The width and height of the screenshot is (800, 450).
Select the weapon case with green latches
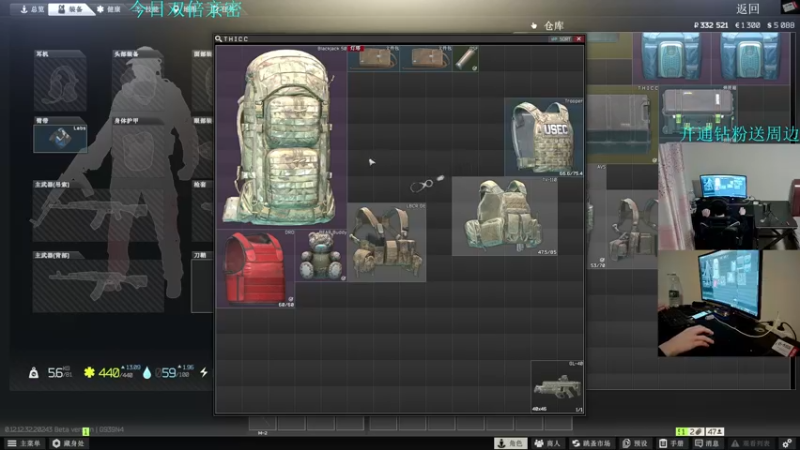coord(698,112)
